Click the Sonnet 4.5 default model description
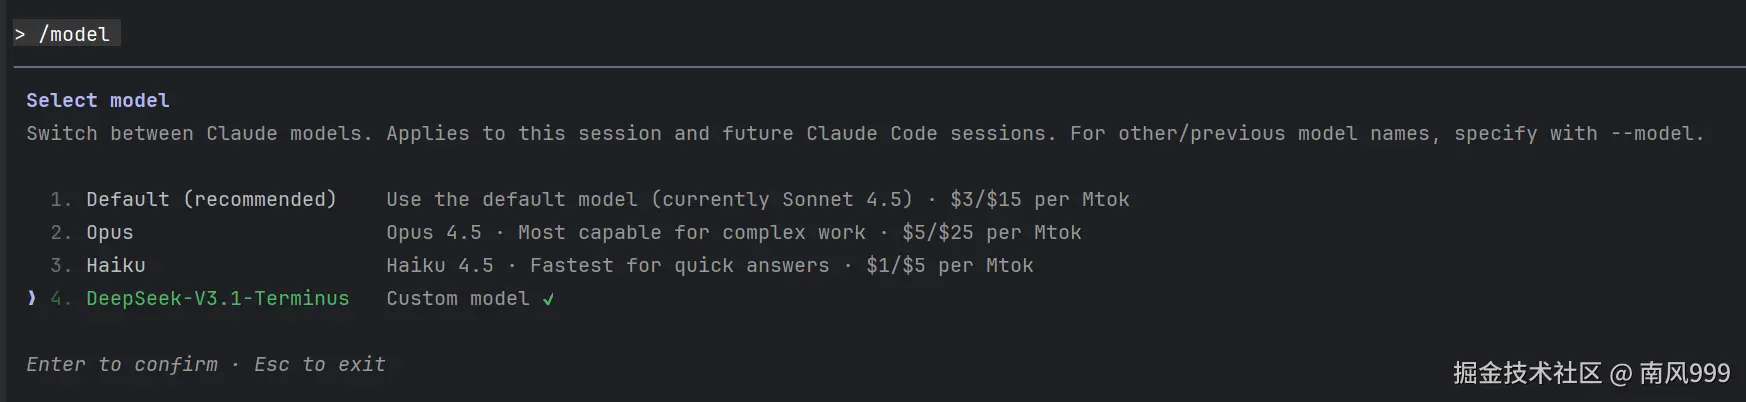Viewport: 1746px width, 402px height. click(649, 199)
